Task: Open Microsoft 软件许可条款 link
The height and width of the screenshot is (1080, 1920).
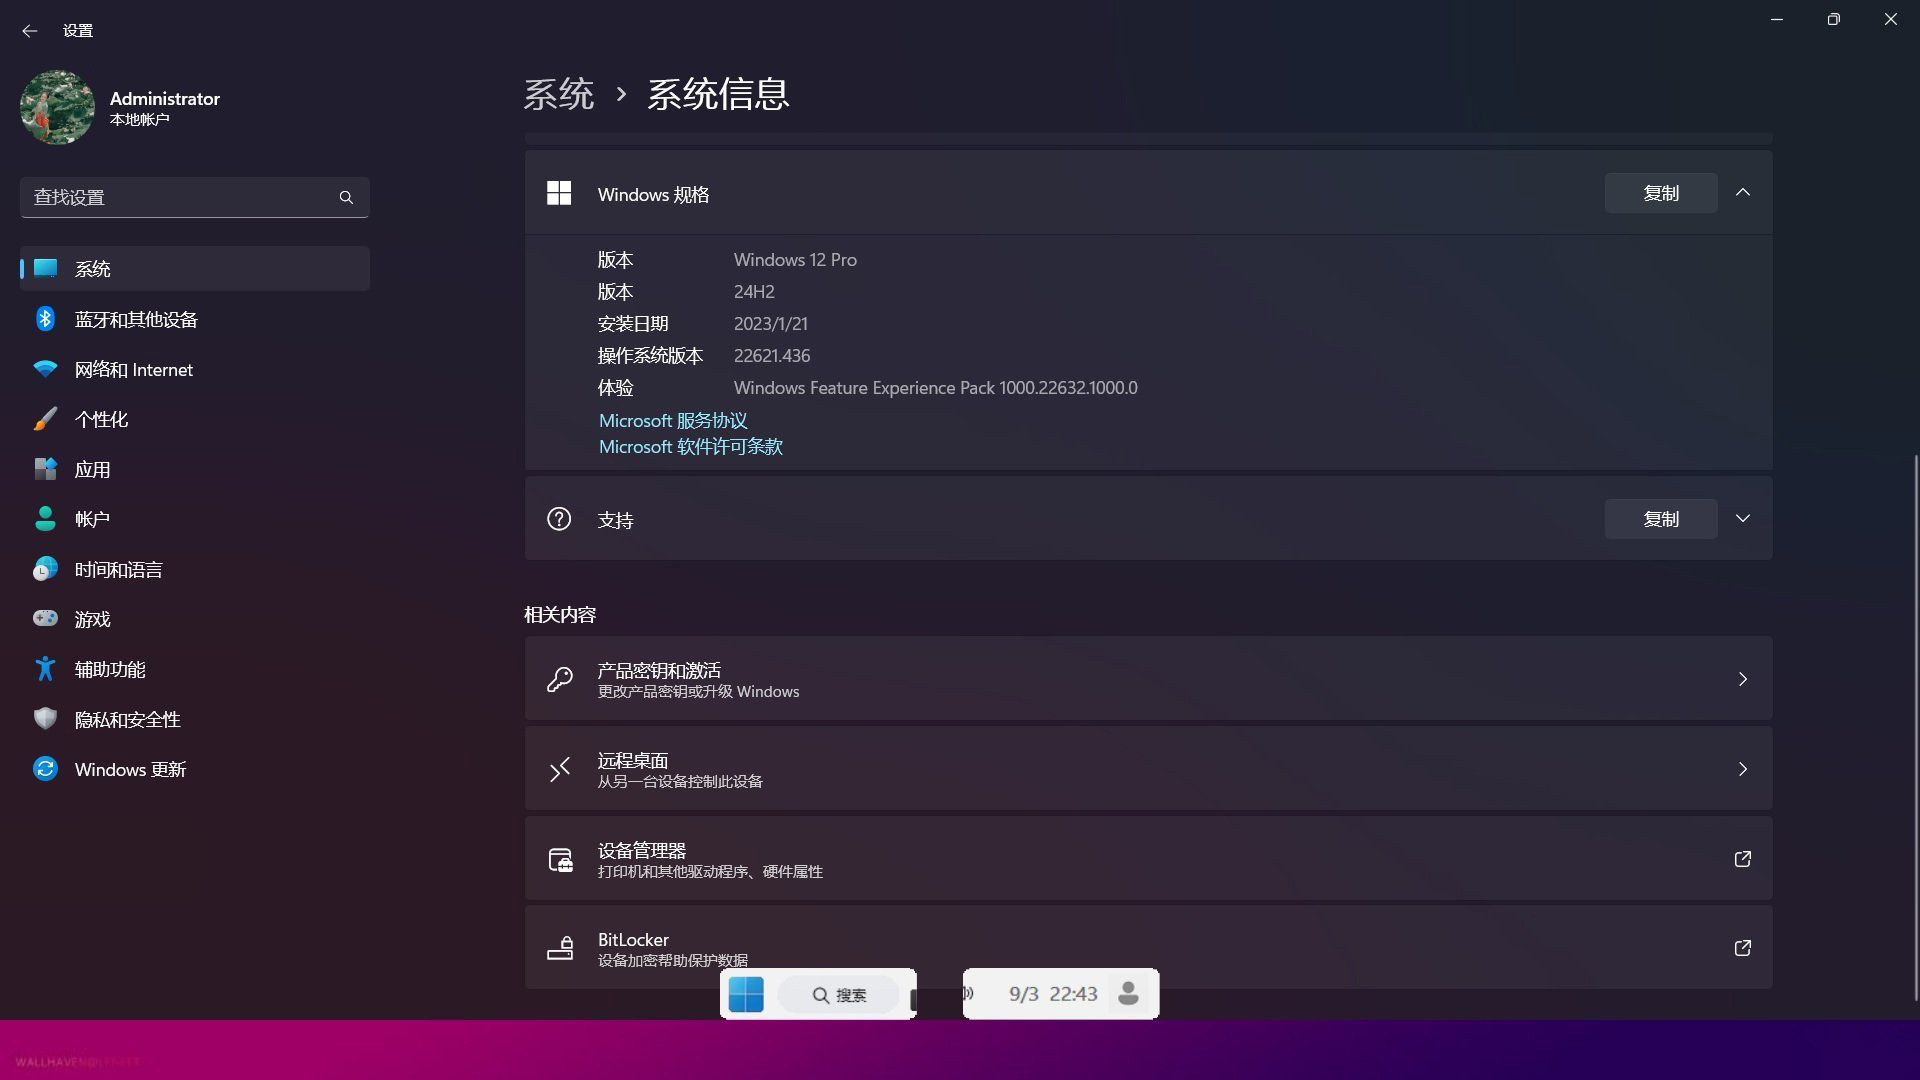Action: point(691,447)
